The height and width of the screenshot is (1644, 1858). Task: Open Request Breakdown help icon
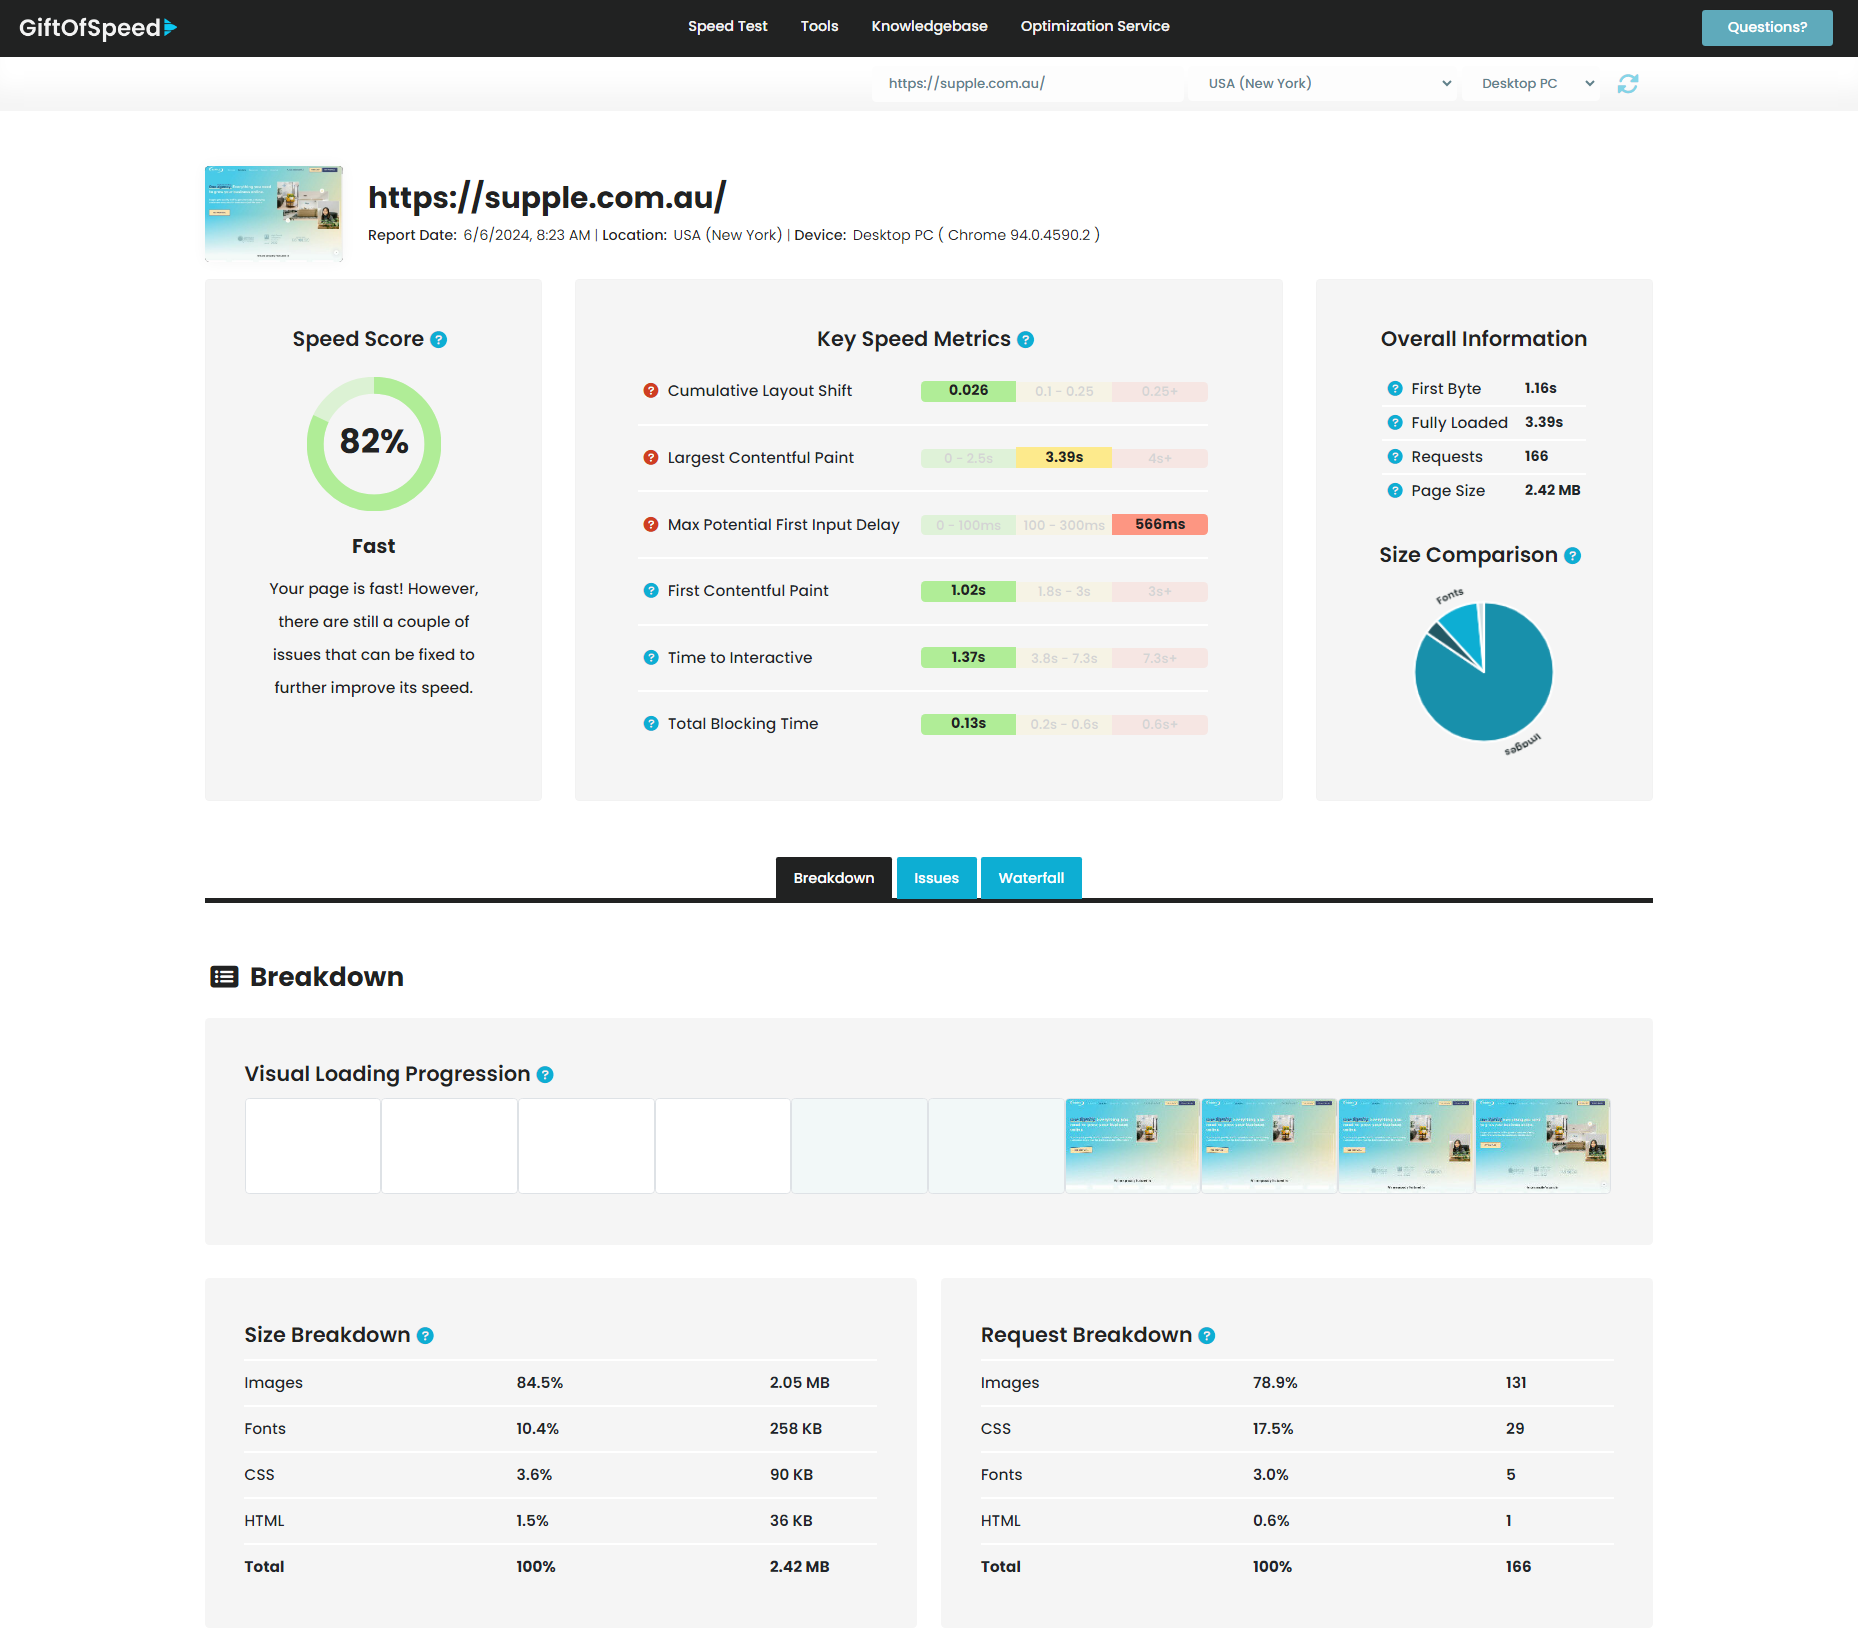tap(1207, 1336)
